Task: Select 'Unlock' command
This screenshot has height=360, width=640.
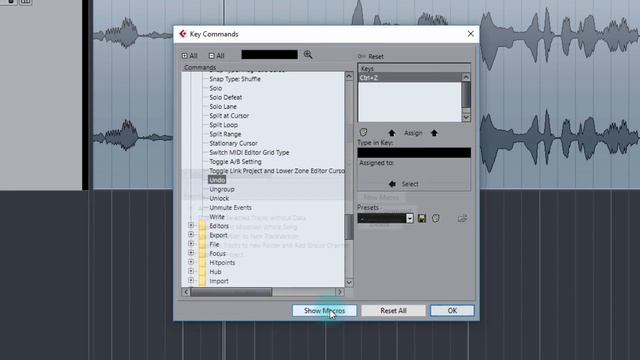Action: (219, 198)
